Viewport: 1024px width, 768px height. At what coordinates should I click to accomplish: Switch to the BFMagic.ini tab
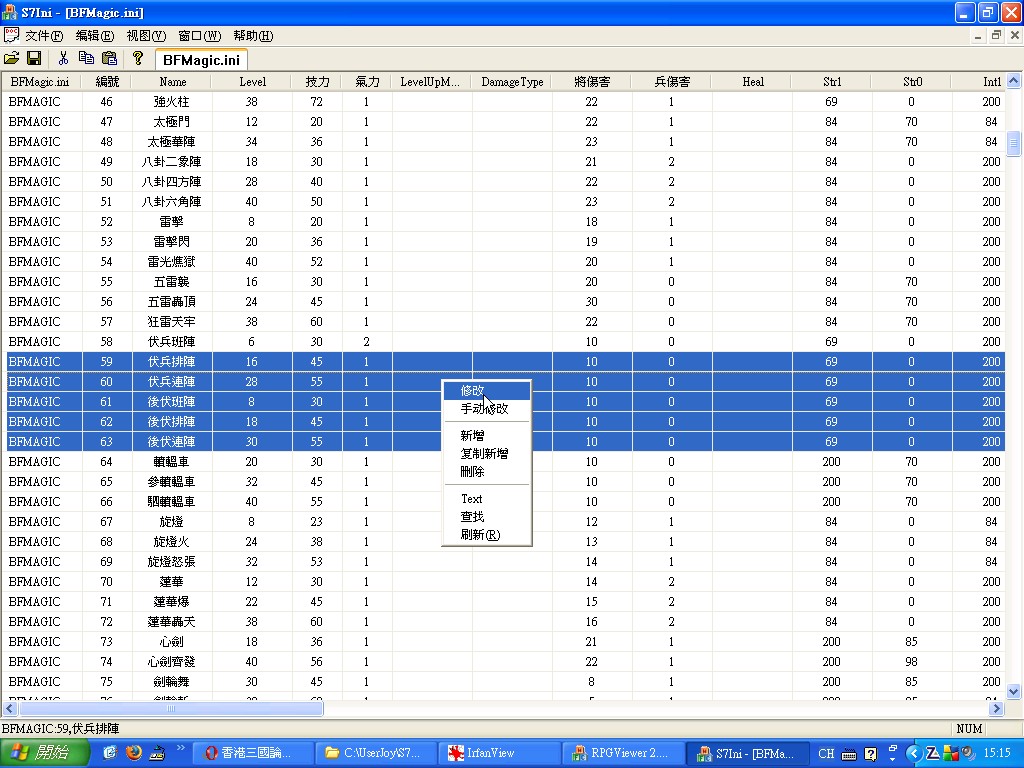pyautogui.click(x=201, y=60)
